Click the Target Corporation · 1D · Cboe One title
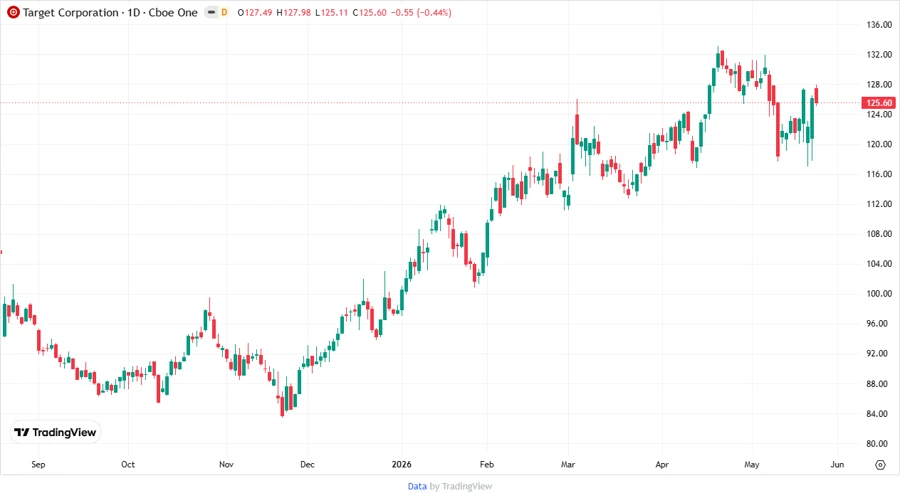This screenshot has height=498, width=900. tap(110, 13)
